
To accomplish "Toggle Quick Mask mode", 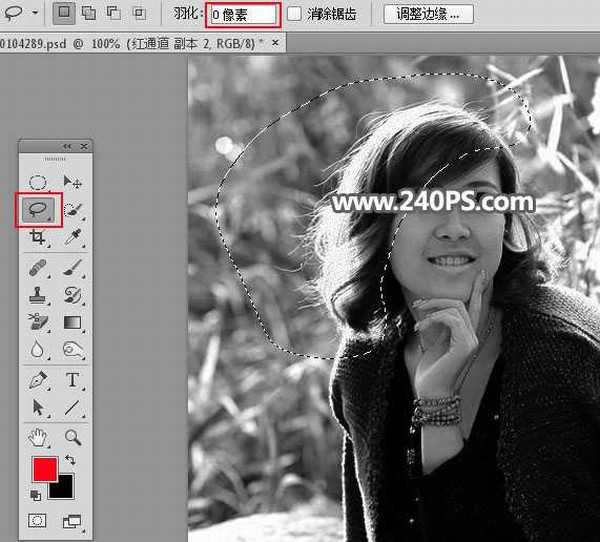I will coord(38,521).
